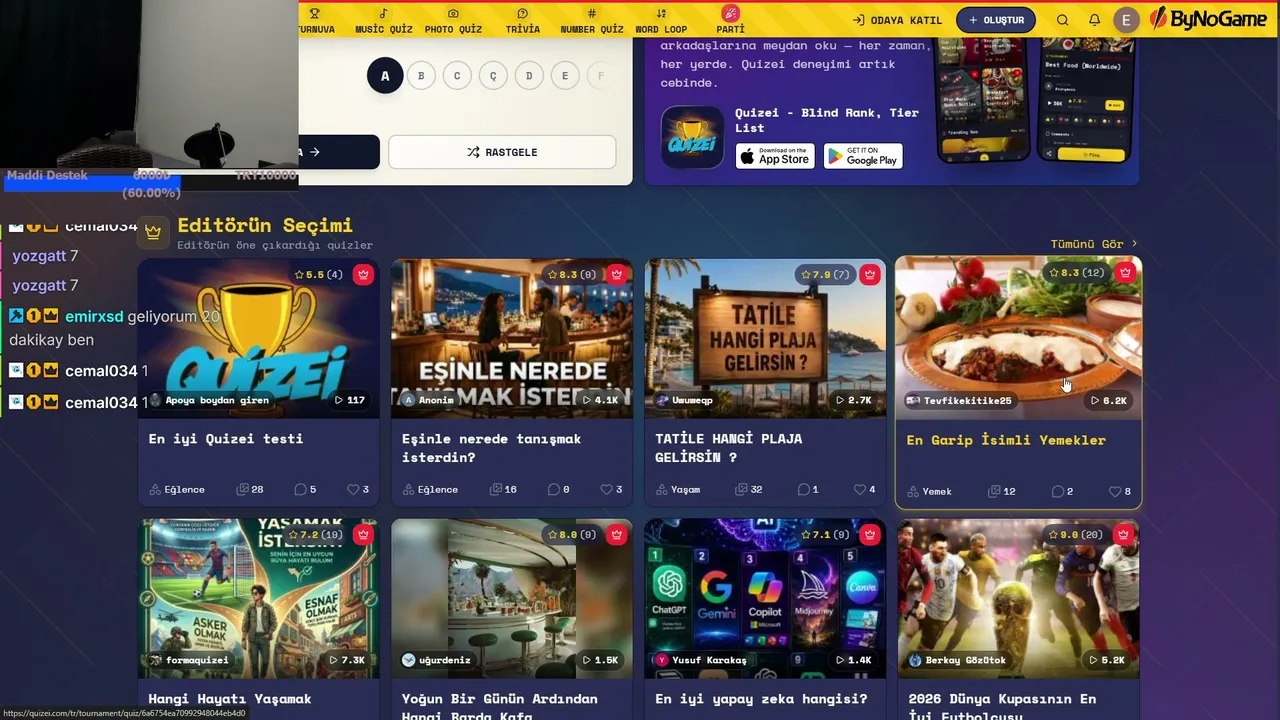Image resolution: width=1280 pixels, height=720 pixels.
Task: Click the Editörün Seçimi crown icon
Action: (x=153, y=232)
